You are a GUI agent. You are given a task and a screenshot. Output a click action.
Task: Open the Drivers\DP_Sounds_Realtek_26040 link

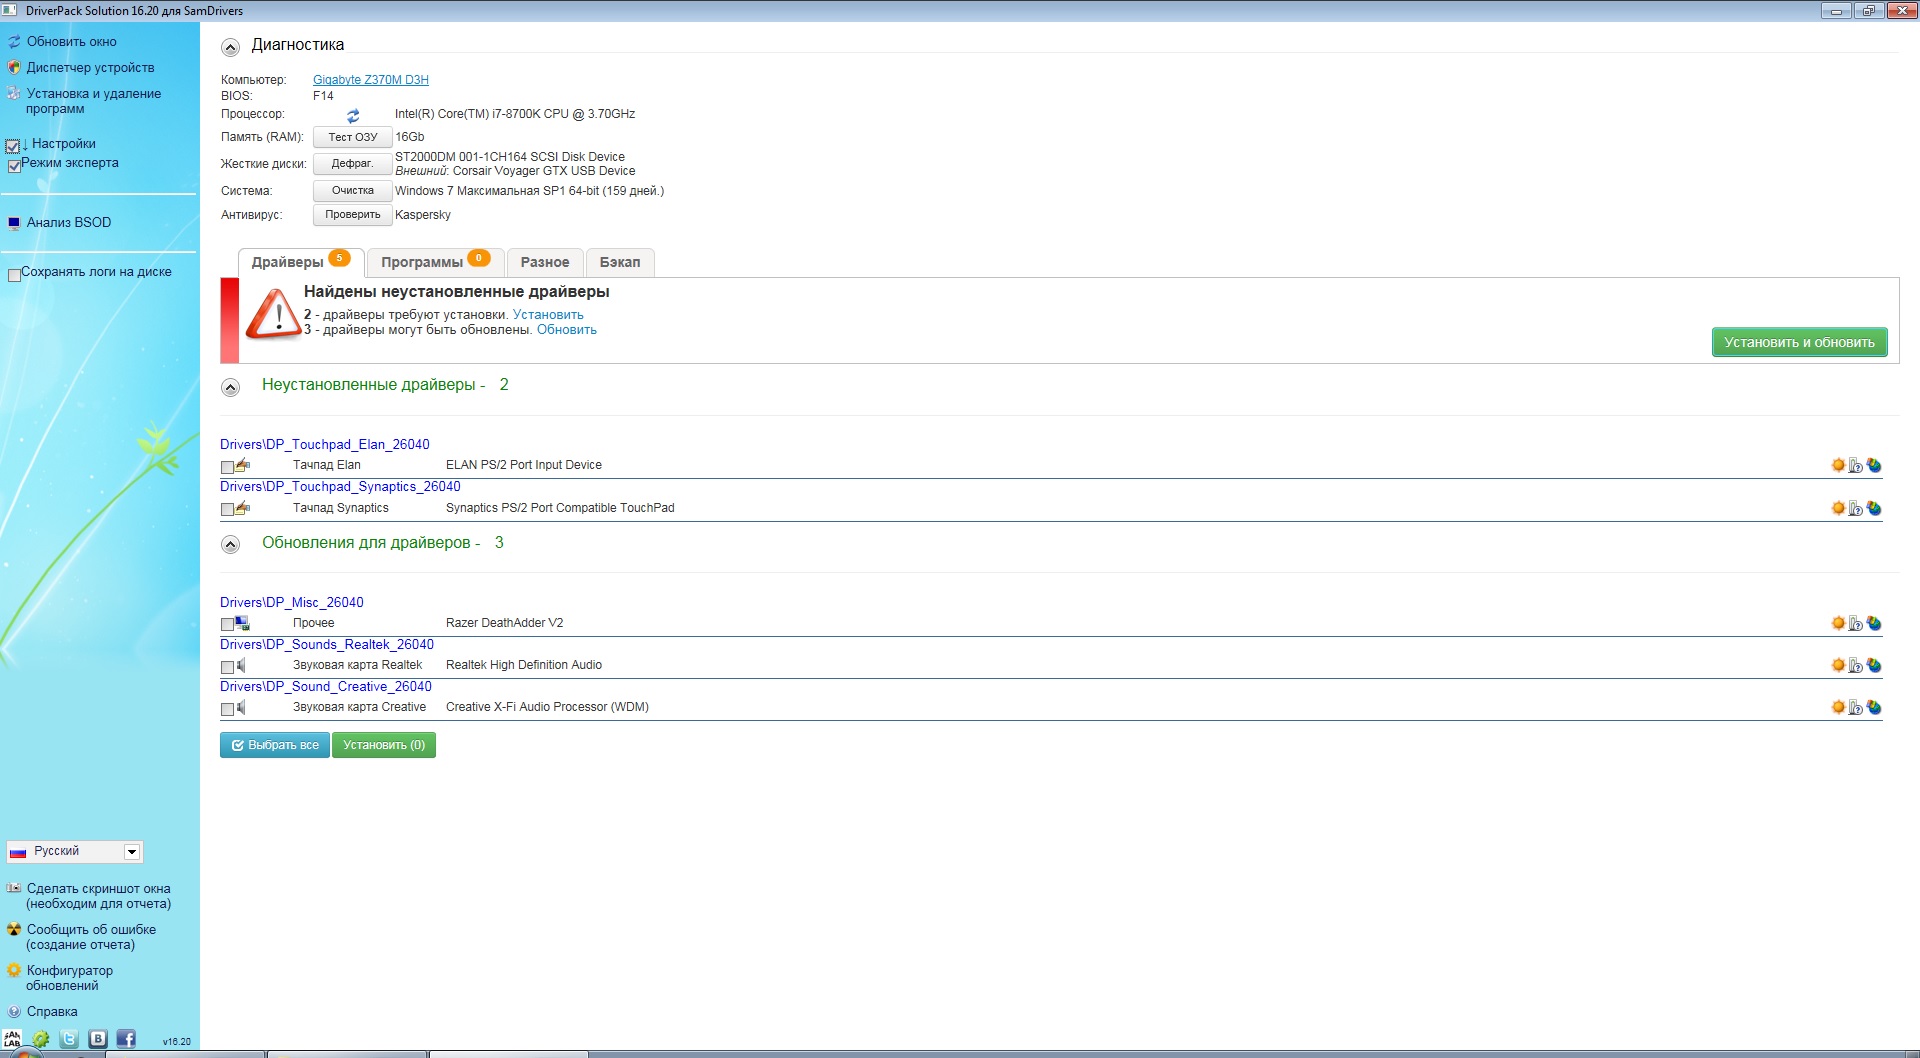tap(327, 644)
